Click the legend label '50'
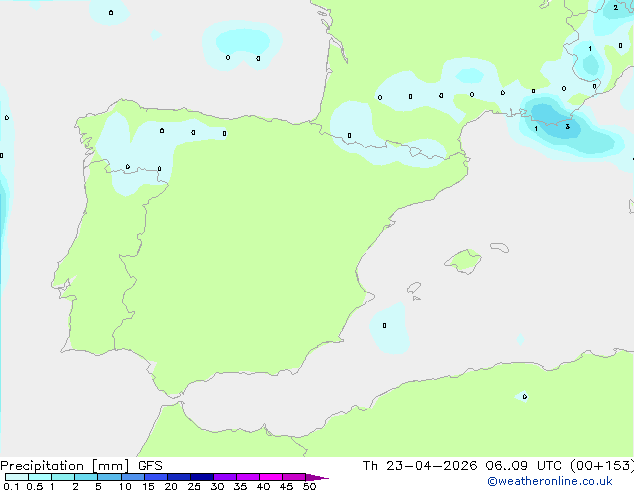This screenshot has width=634, height=490. (x=309, y=486)
